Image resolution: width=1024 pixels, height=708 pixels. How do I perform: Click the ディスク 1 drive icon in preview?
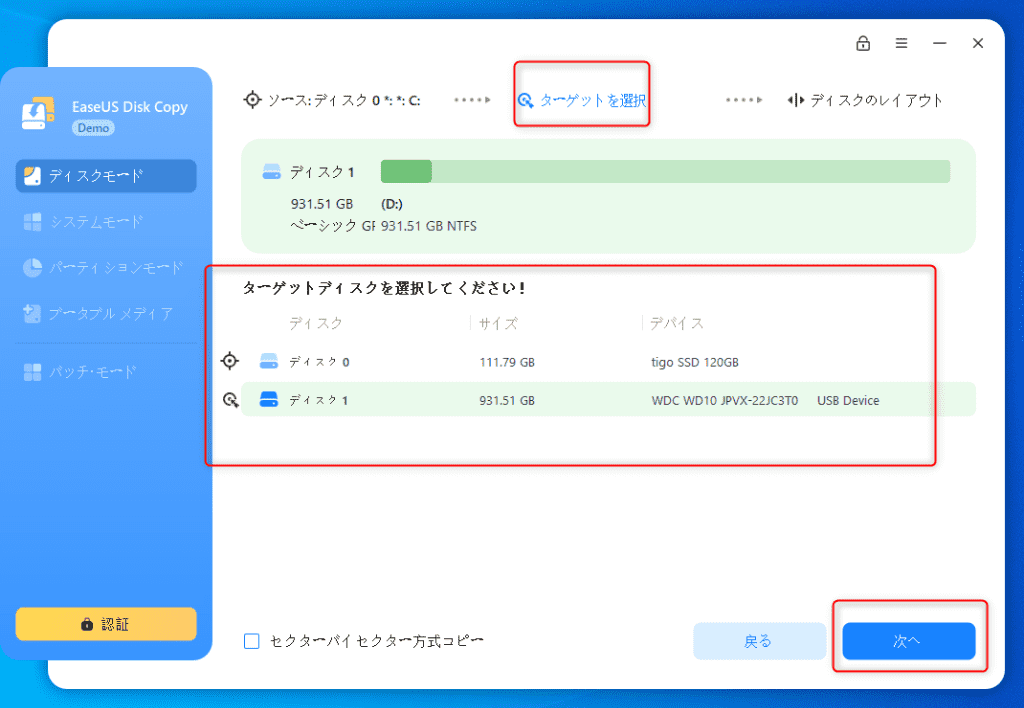[x=271, y=172]
